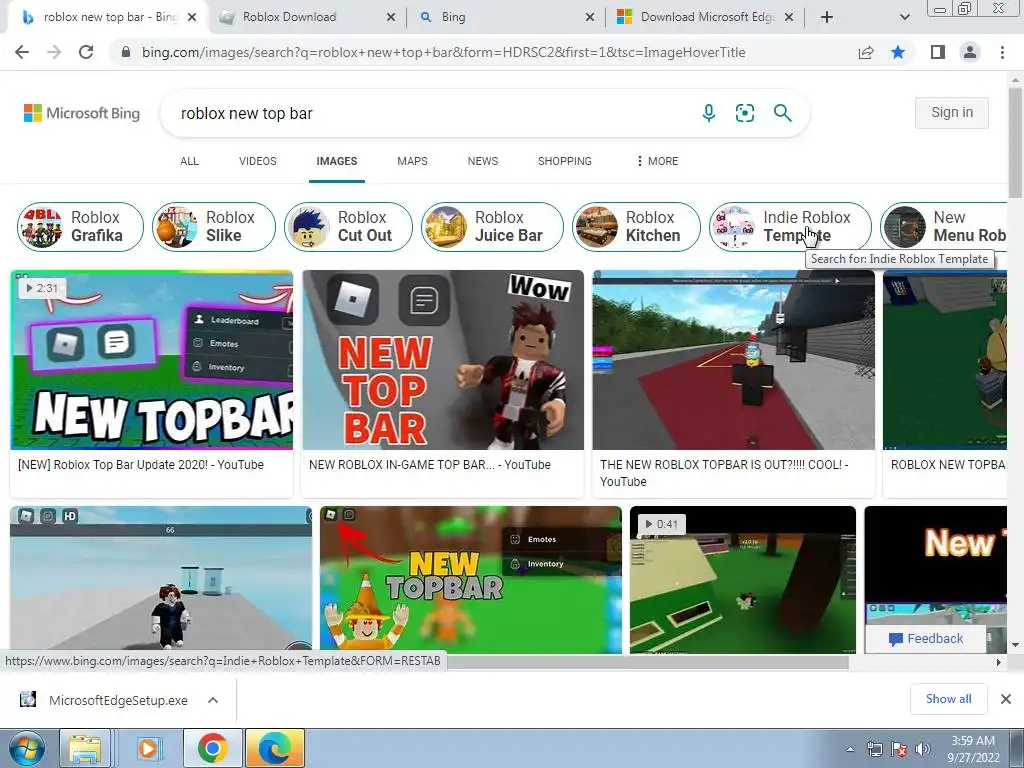Screen dimensions: 1024x768
Task: Select the SHOPPING search category
Action: coord(565,161)
